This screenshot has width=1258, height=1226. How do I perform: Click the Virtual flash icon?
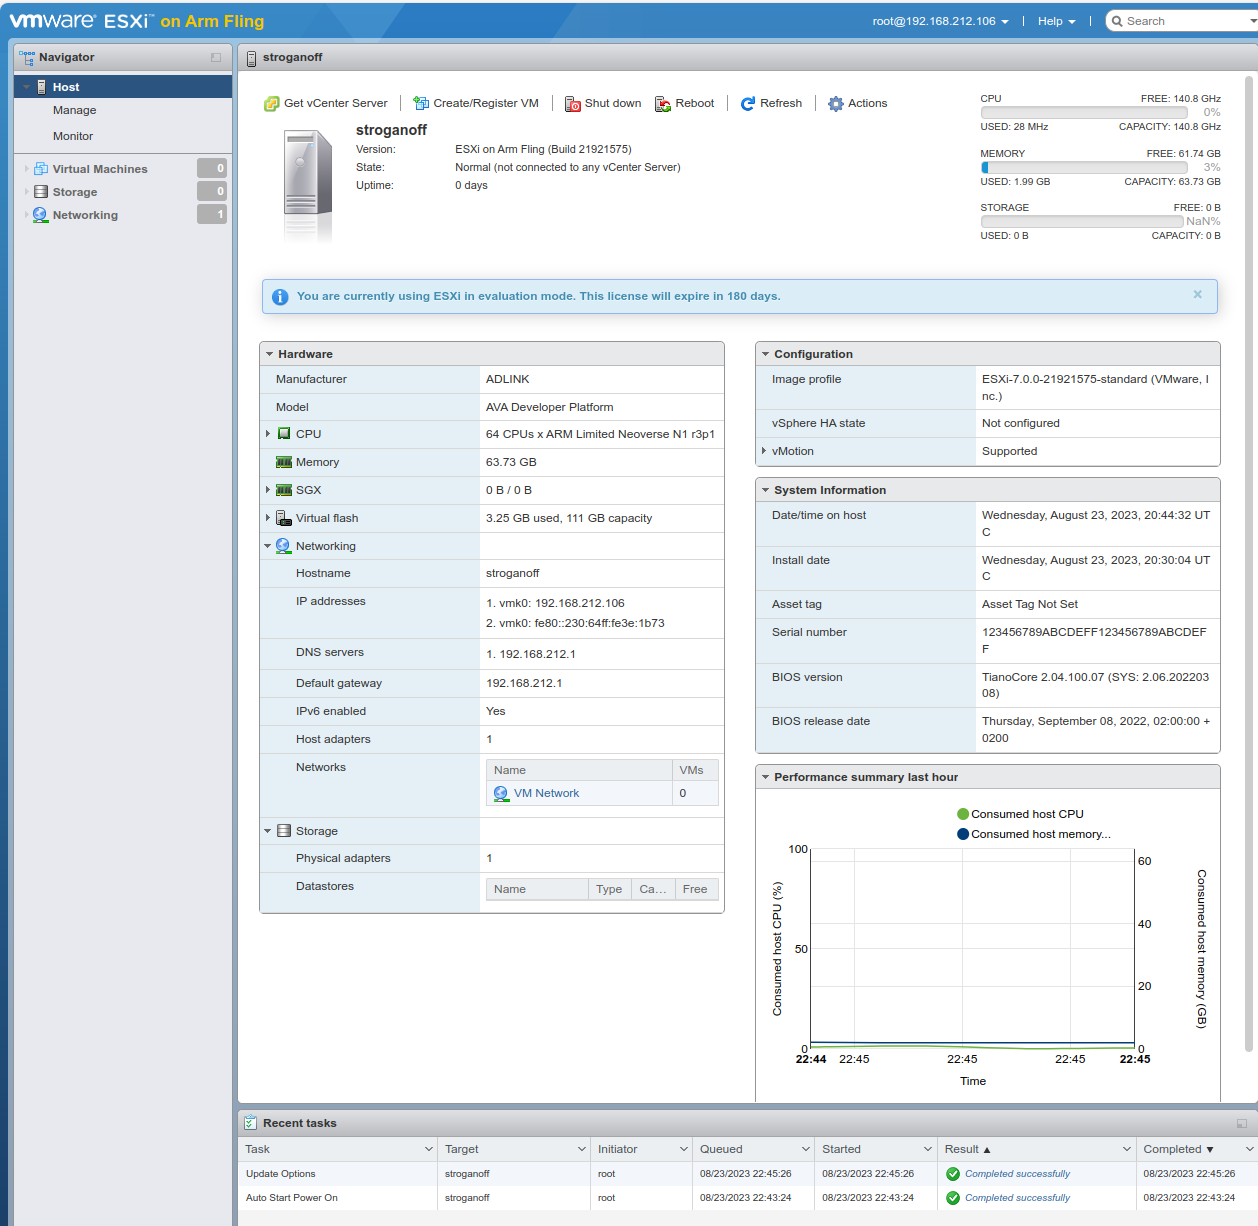284,518
